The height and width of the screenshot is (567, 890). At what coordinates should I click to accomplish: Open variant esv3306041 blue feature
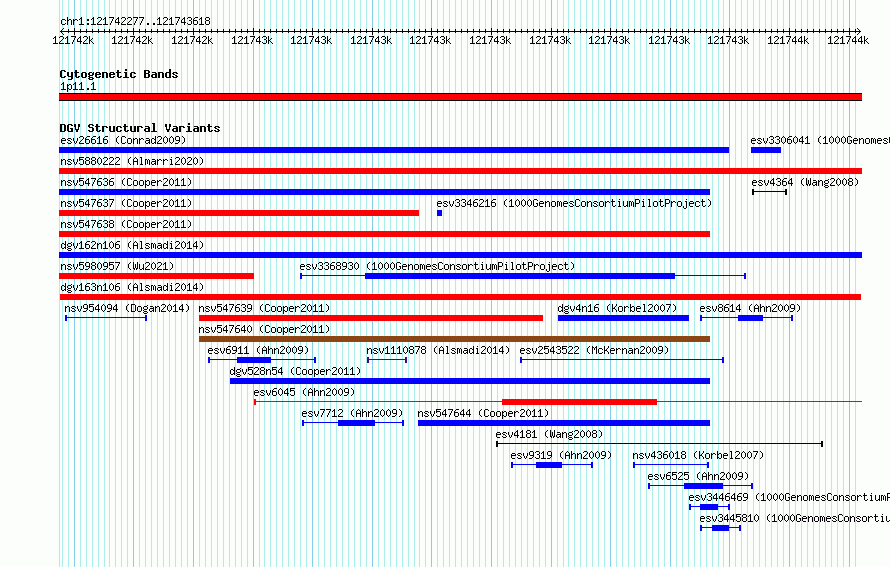[x=766, y=150]
